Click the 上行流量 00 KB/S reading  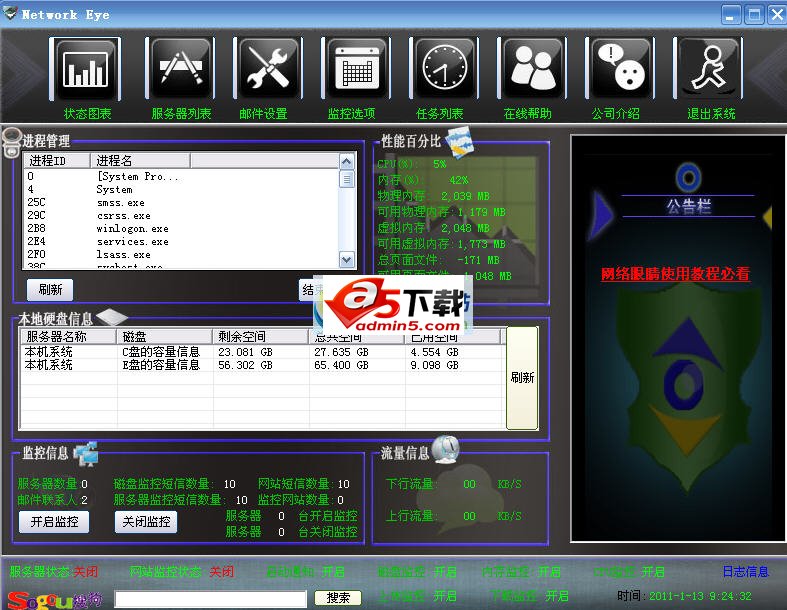pos(454,516)
